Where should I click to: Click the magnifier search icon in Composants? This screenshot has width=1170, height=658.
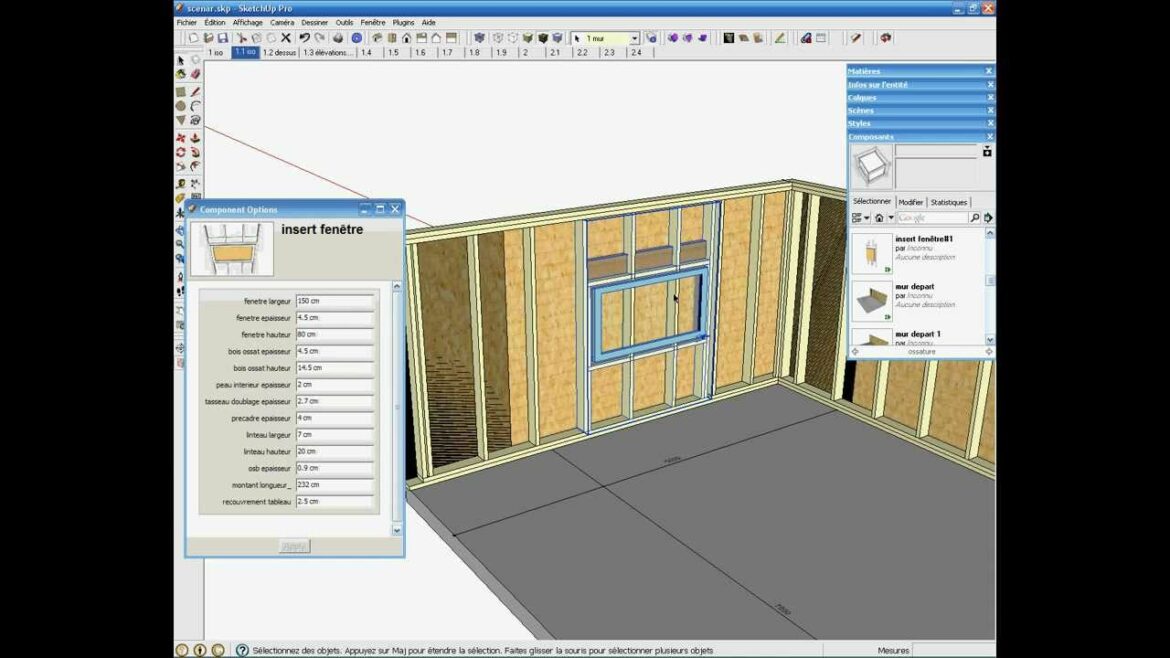coord(976,217)
